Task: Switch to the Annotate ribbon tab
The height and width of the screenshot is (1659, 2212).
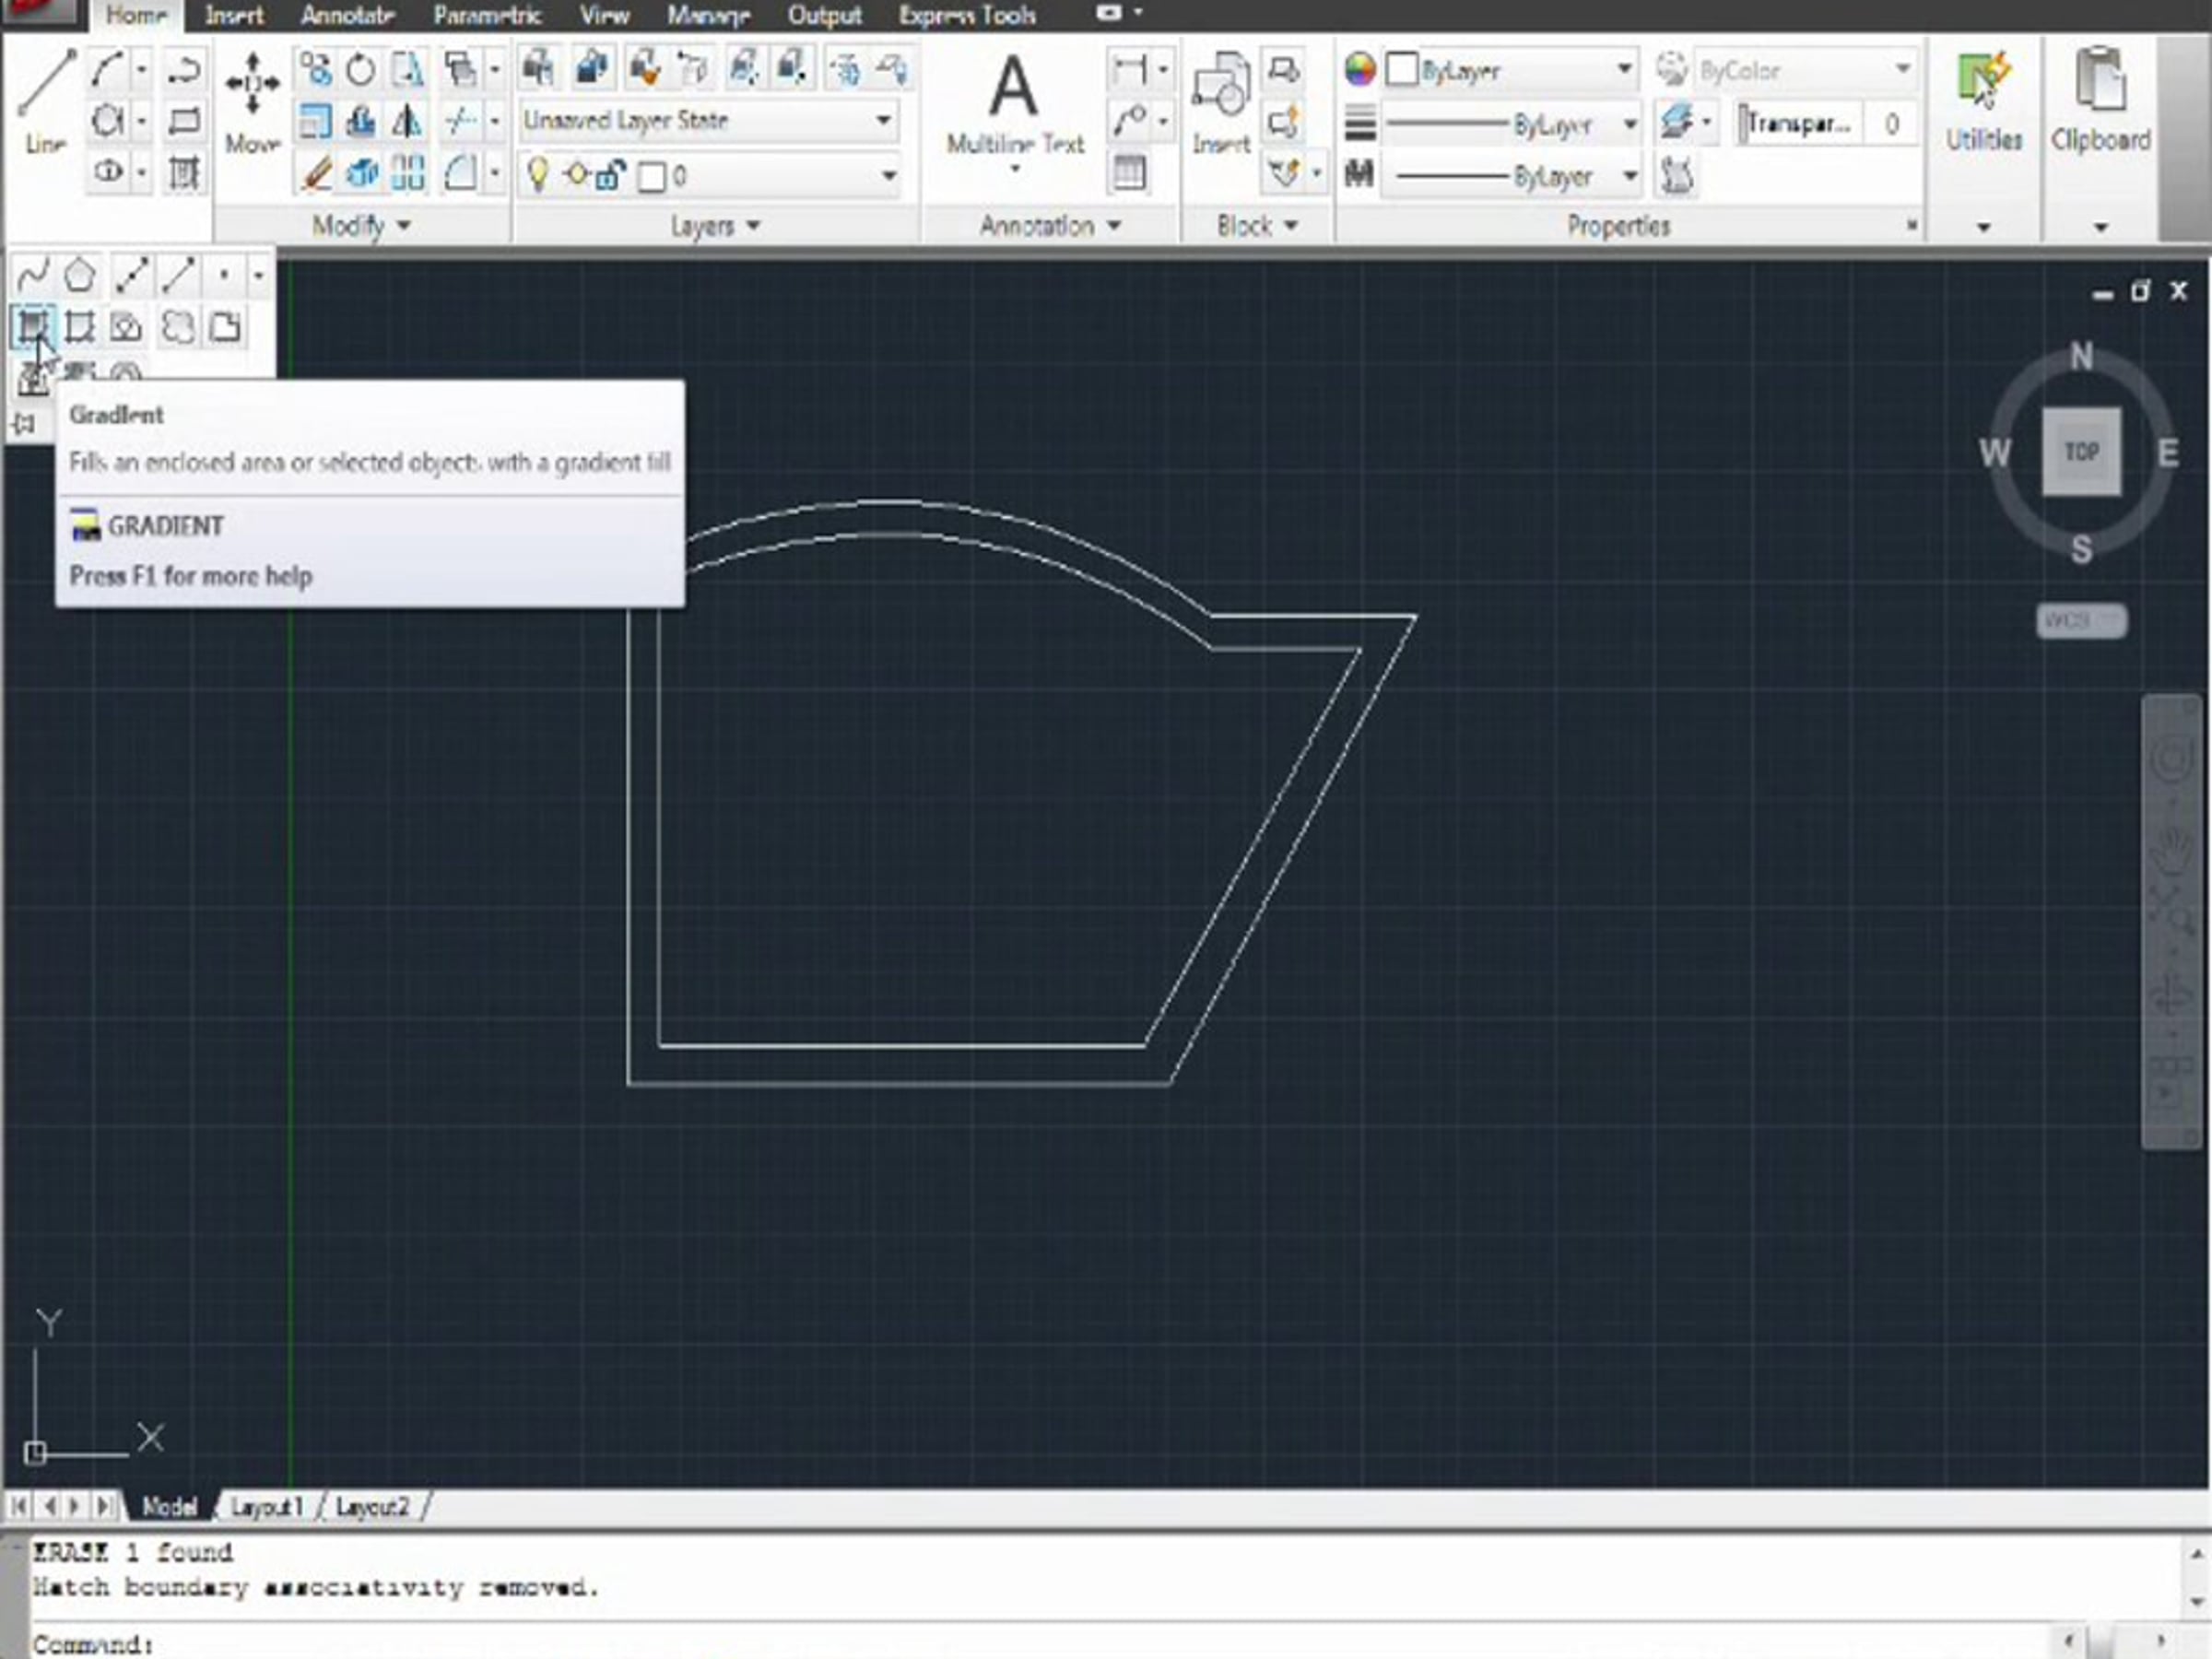Action: click(x=347, y=15)
